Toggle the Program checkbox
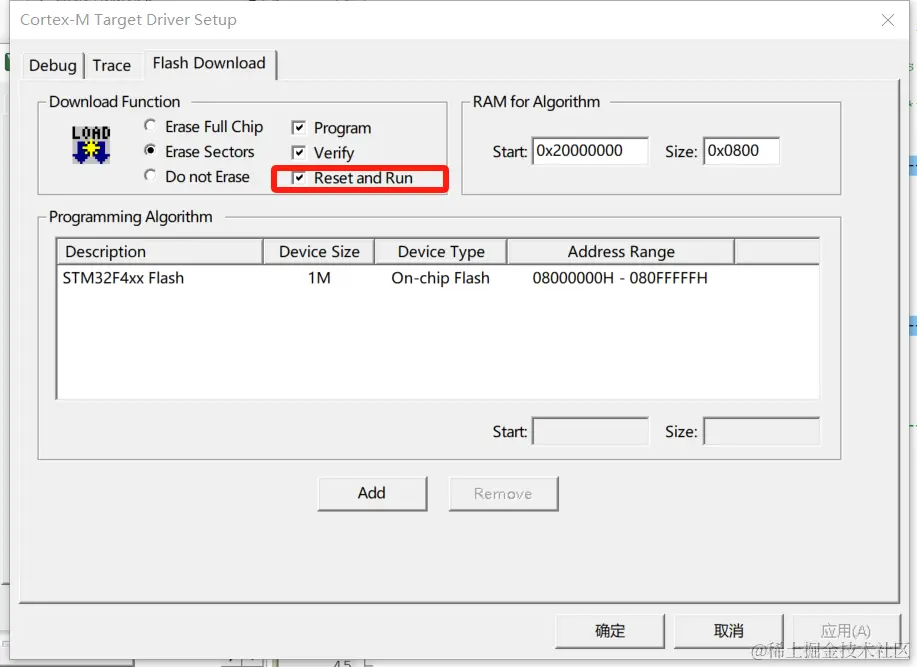 point(298,127)
